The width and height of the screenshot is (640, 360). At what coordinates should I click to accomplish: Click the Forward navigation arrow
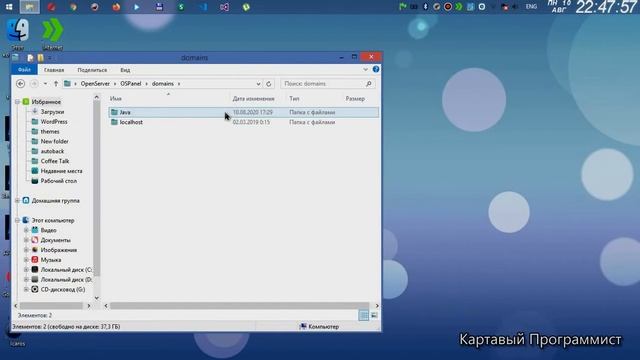pos(34,84)
